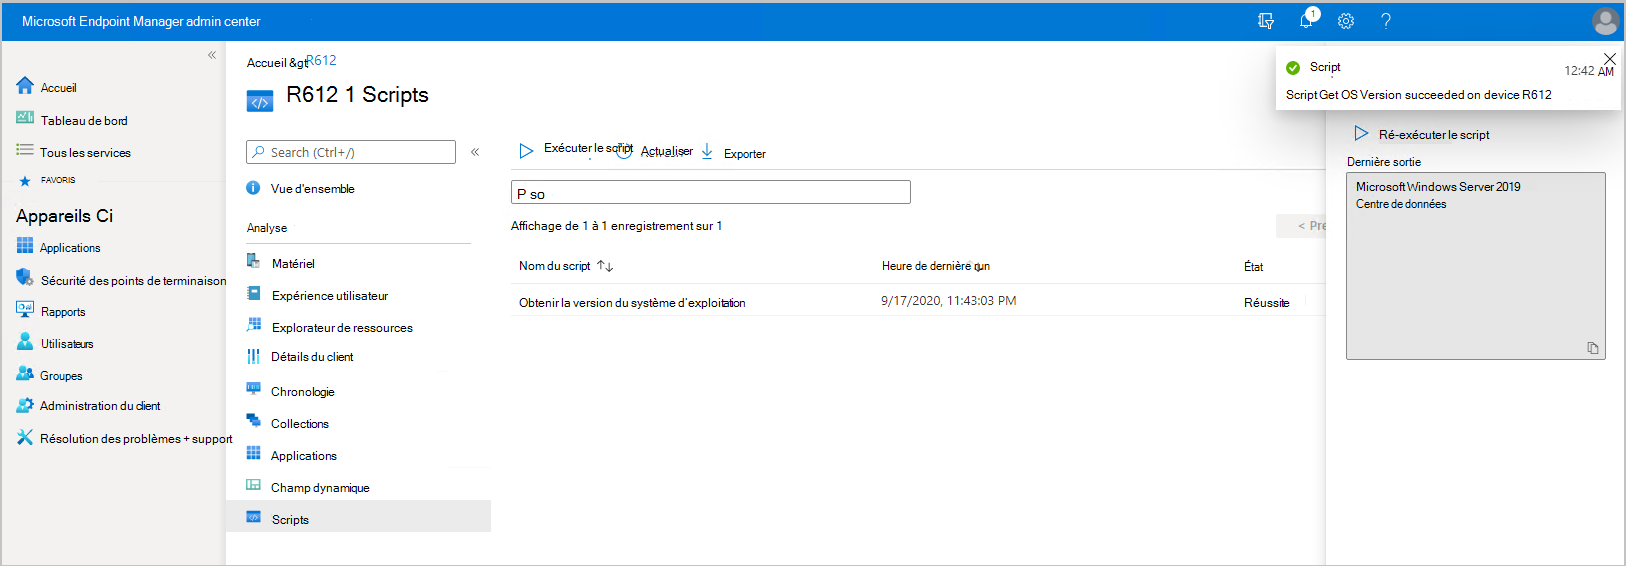The height and width of the screenshot is (566, 1626).
Task: Click the Collections icon
Action: coord(254,421)
